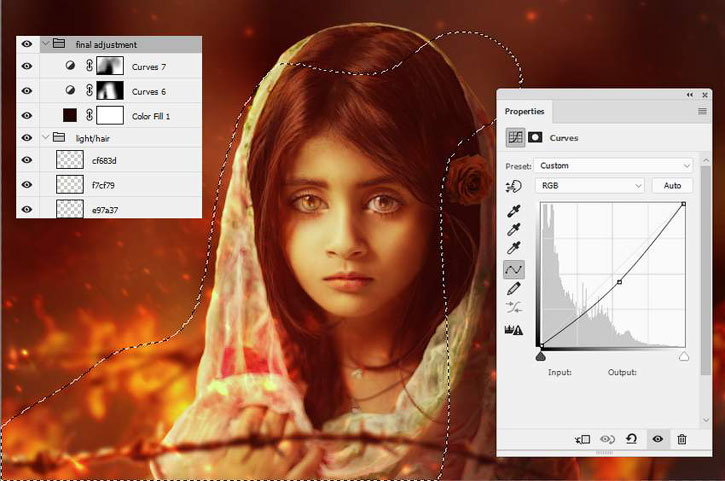Select the cf683d layer name
The width and height of the screenshot is (725, 481).
pos(104,160)
